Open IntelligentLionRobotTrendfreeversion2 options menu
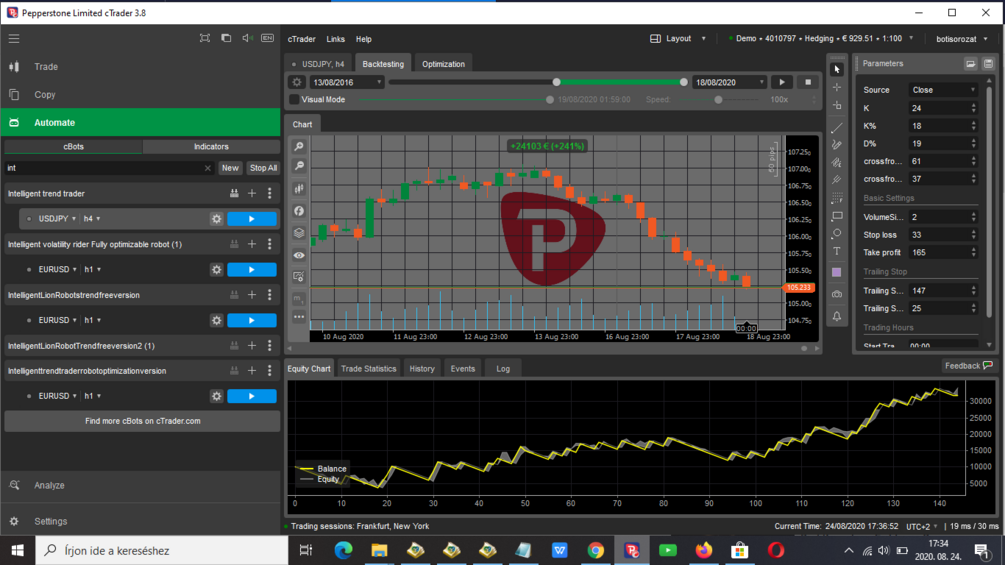This screenshot has width=1005, height=565. pos(270,346)
